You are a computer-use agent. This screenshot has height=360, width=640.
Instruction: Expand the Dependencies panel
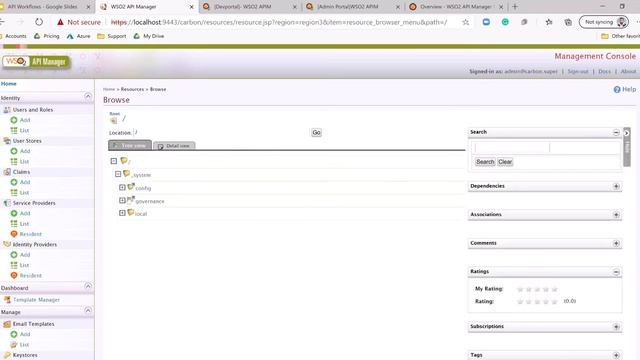pos(616,187)
